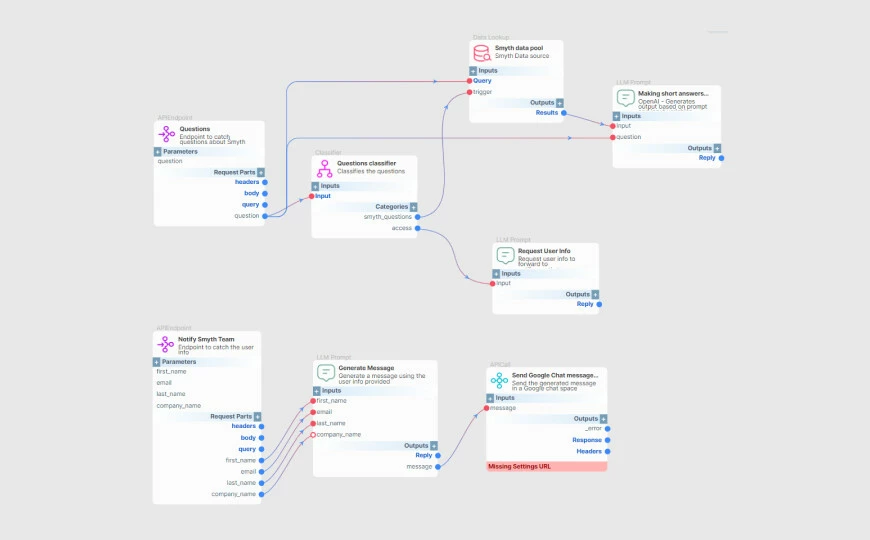Screen dimensions: 870x540
Task: Click Generate Message email input port
Action: click(x=313, y=412)
